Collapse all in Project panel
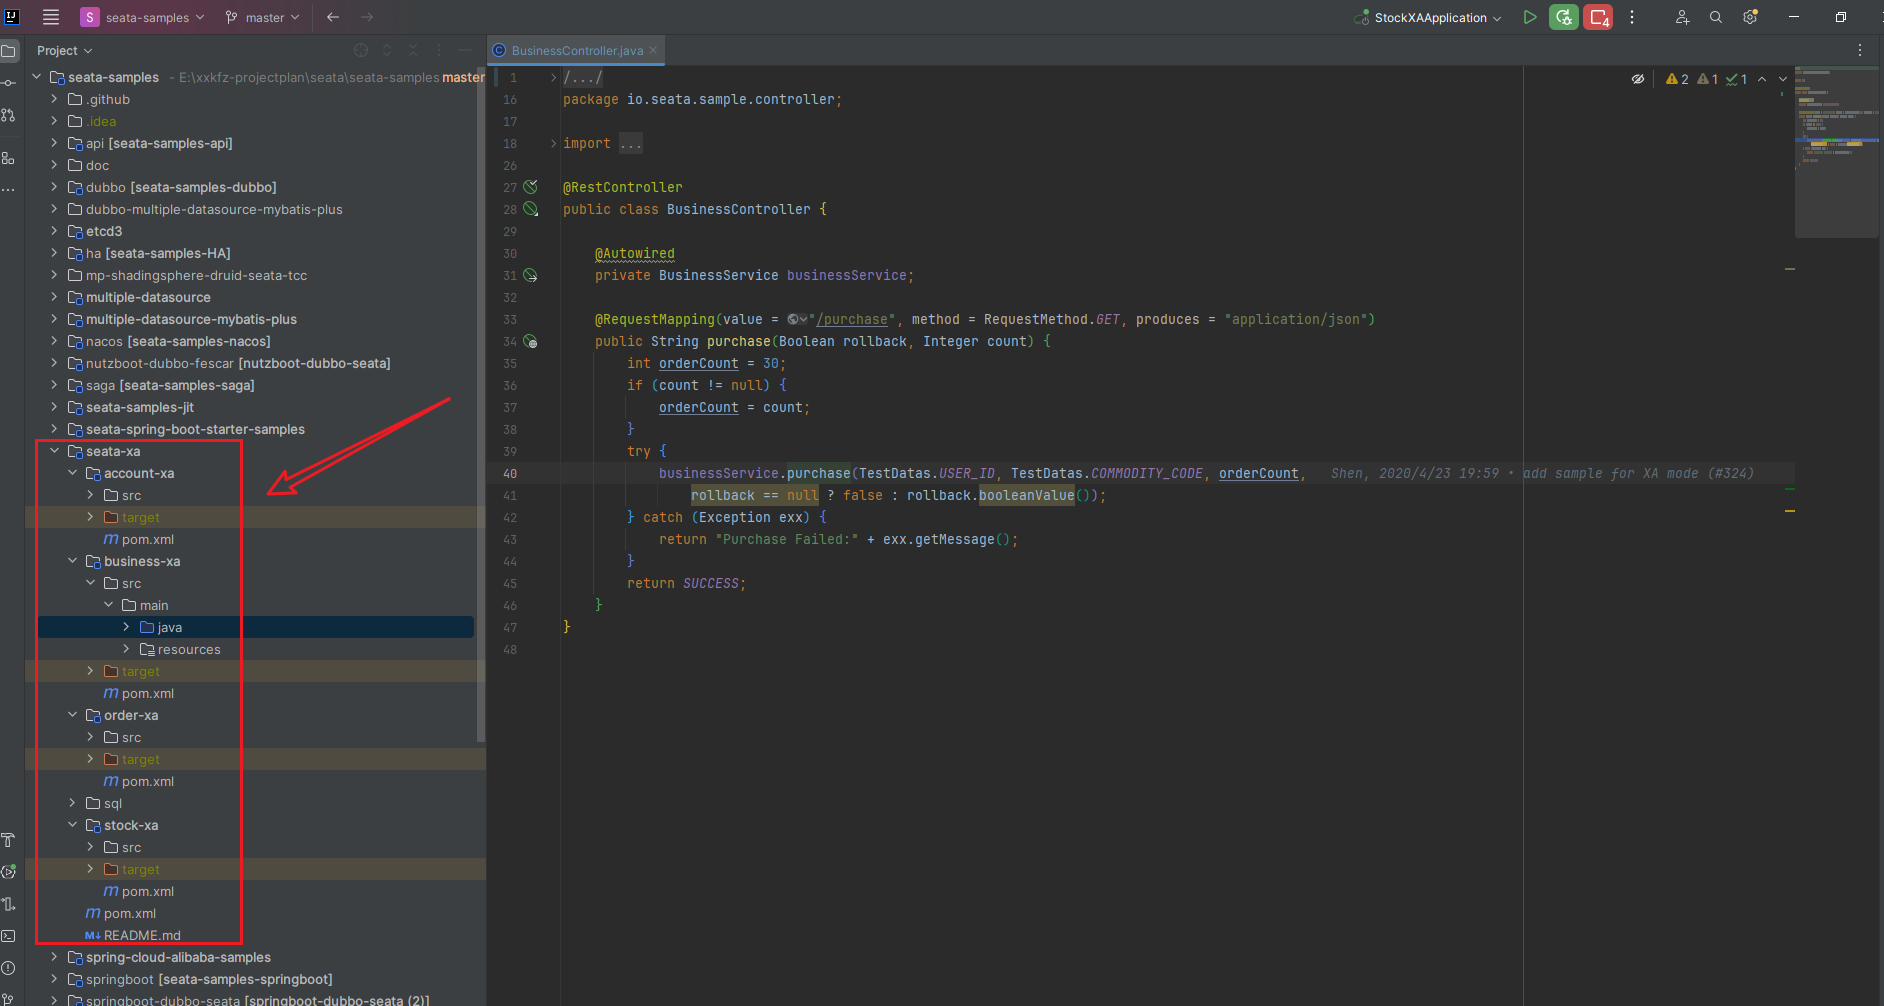This screenshot has width=1884, height=1006. coord(413,50)
